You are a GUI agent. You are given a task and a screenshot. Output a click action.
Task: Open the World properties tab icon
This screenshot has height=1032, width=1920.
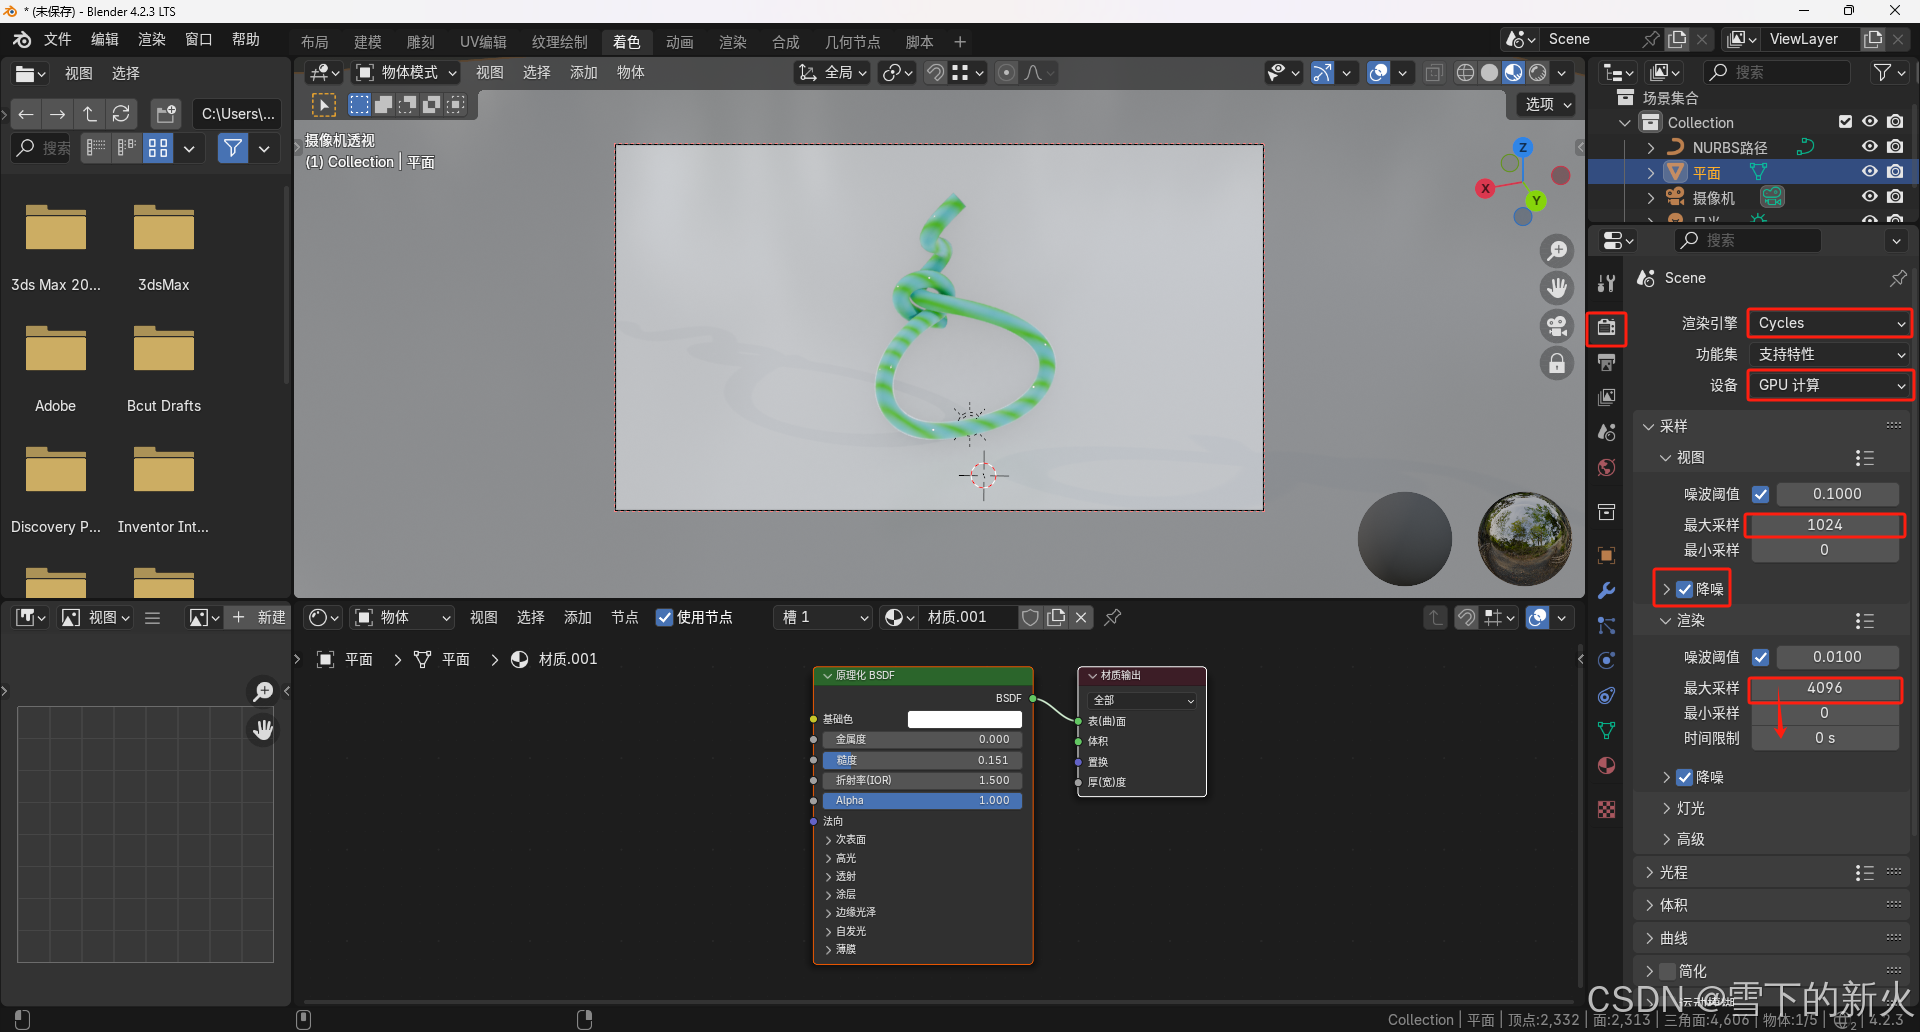click(1606, 467)
